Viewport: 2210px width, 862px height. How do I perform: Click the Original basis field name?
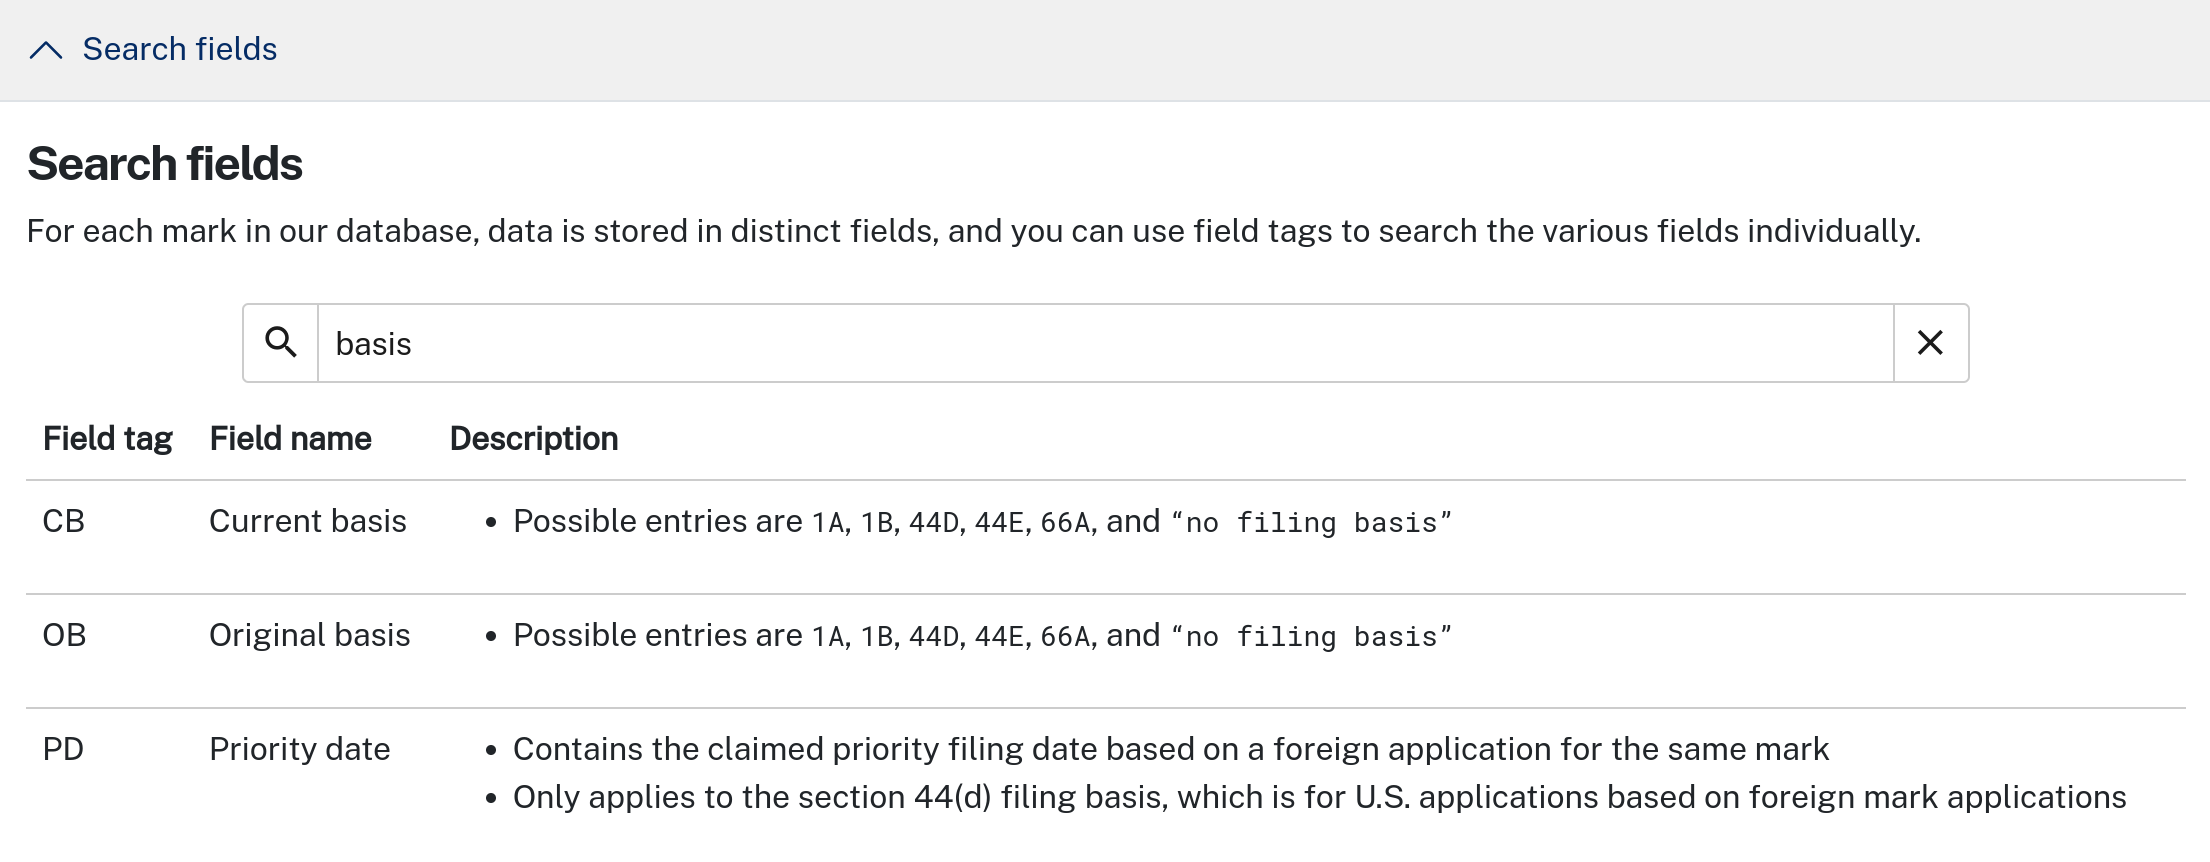click(x=310, y=635)
